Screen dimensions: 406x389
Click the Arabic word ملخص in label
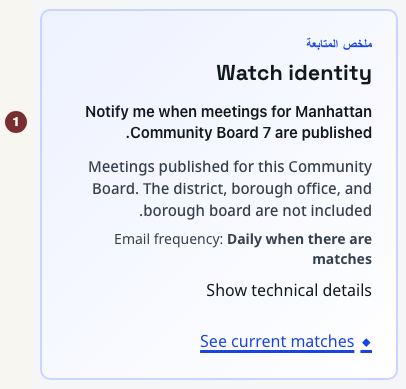tap(357, 44)
